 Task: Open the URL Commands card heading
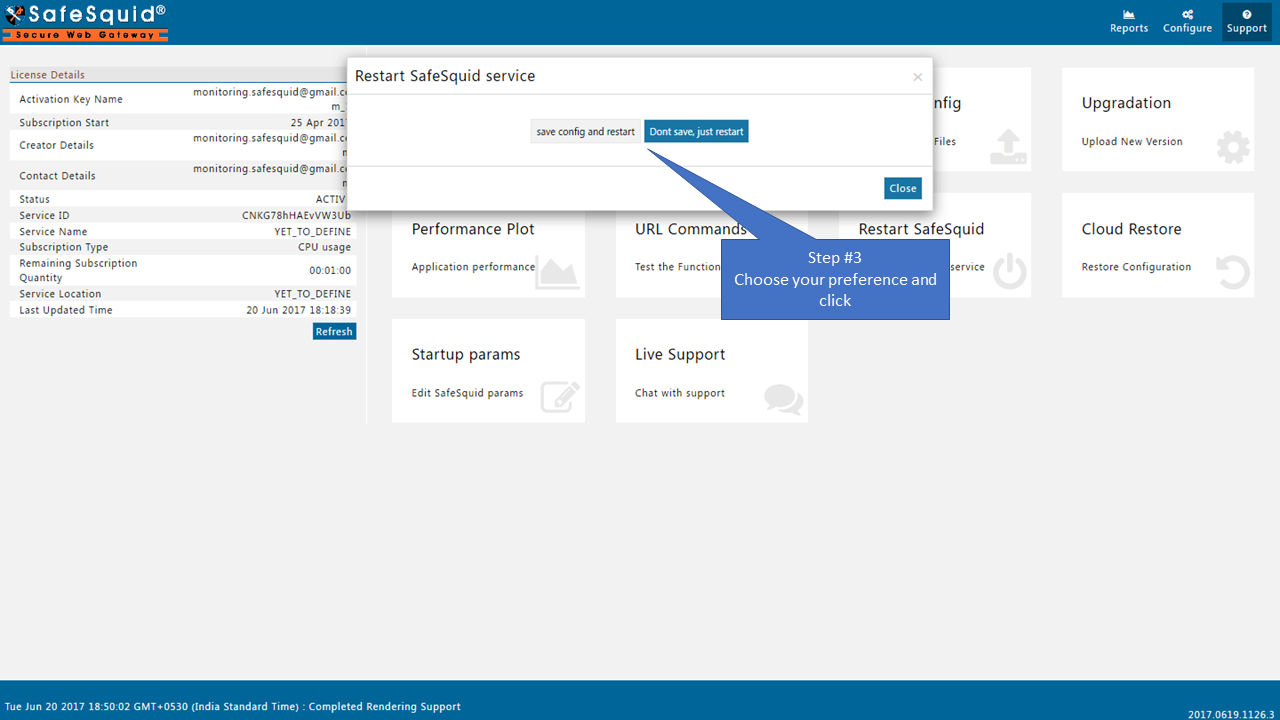click(691, 229)
